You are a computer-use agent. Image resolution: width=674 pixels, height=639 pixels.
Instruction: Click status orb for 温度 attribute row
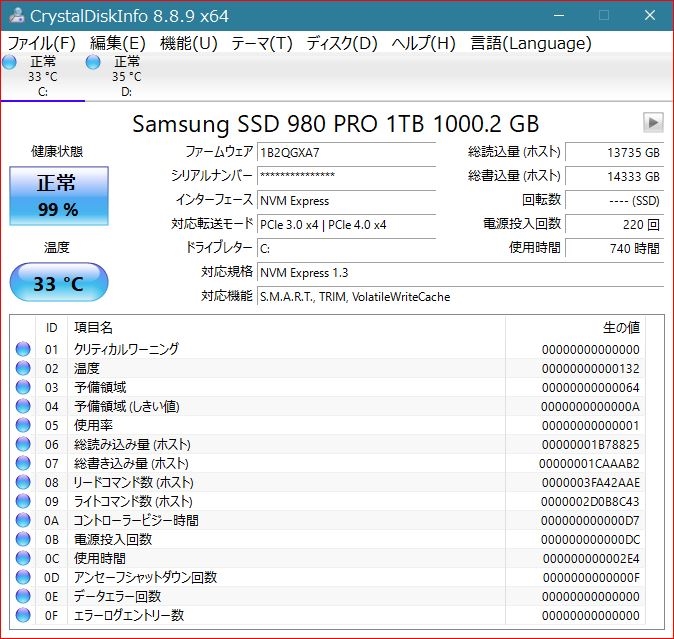(23, 368)
